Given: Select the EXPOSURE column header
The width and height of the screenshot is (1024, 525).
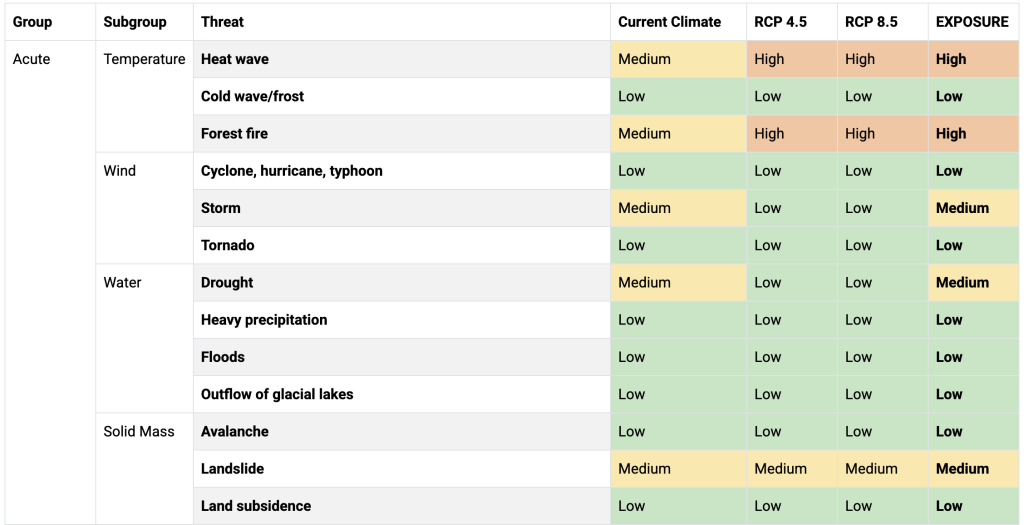Looking at the screenshot, I should (974, 22).
